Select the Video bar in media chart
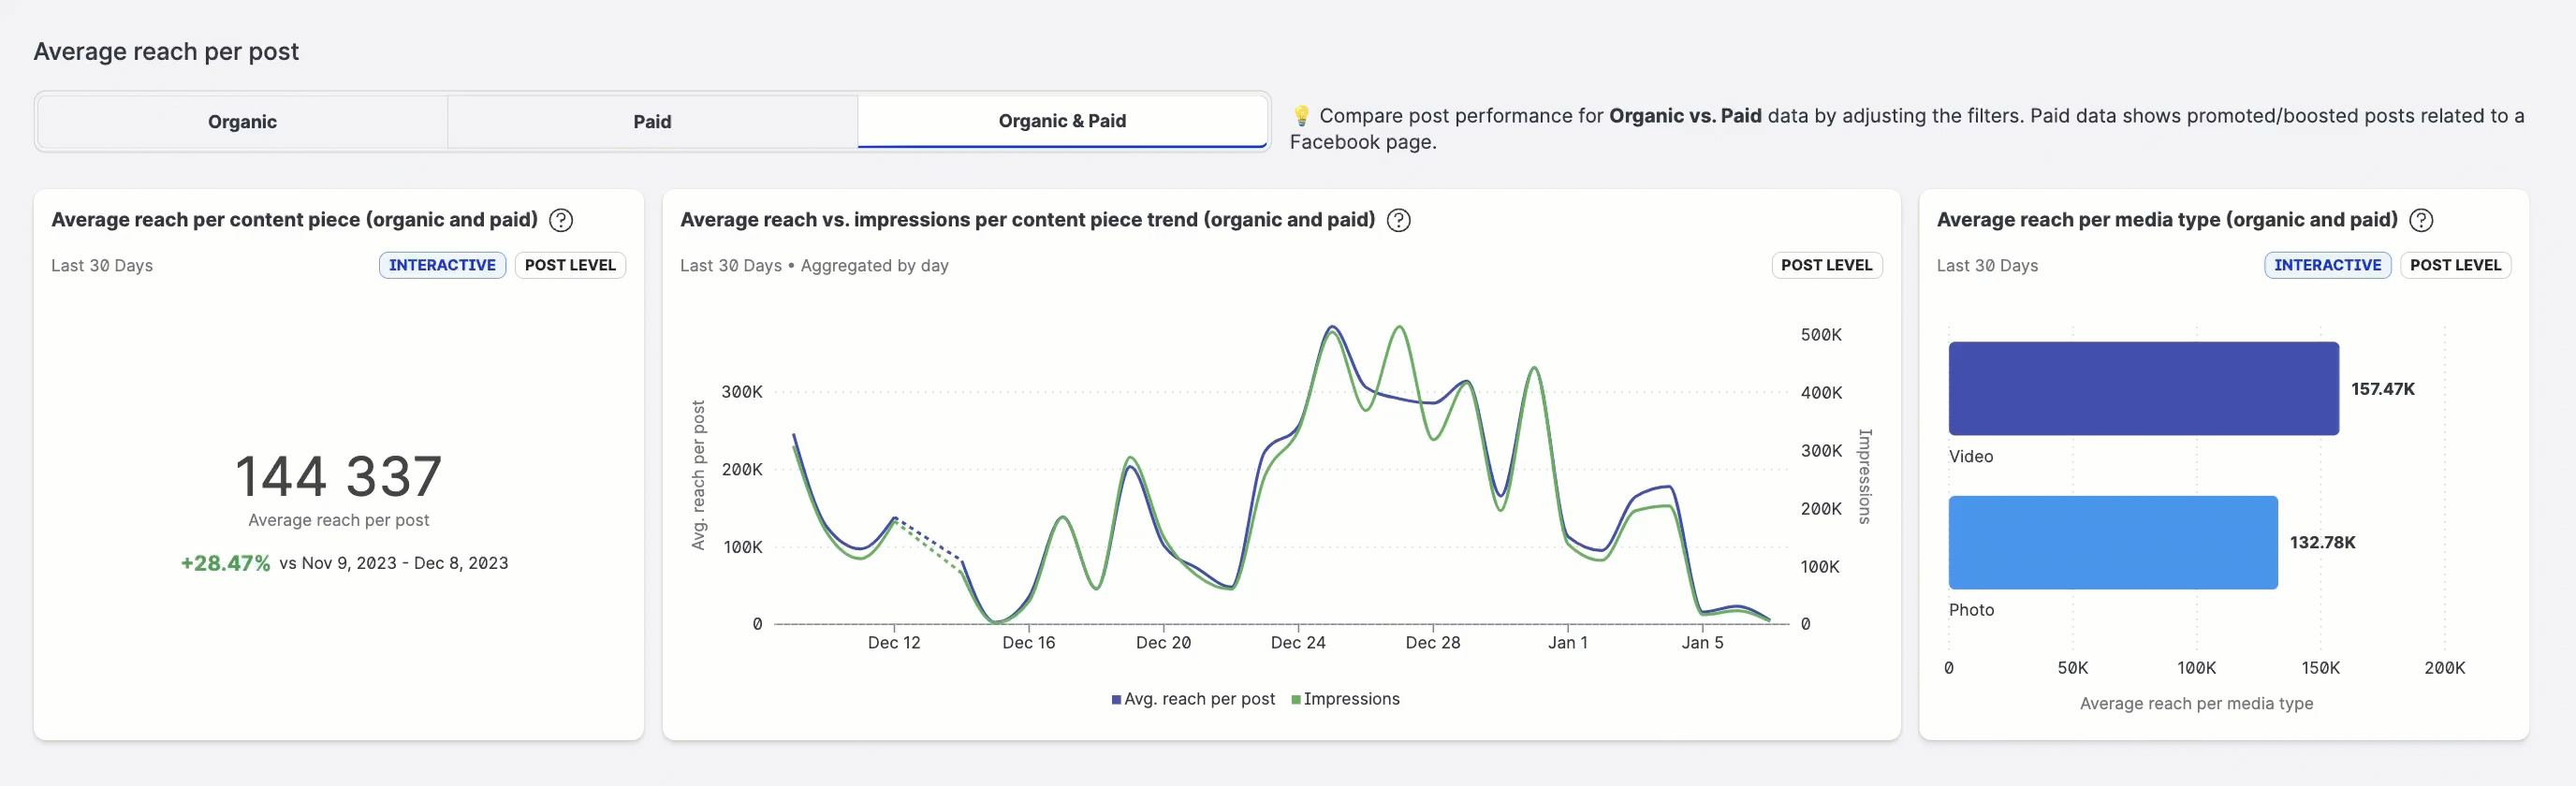 [x=2143, y=388]
